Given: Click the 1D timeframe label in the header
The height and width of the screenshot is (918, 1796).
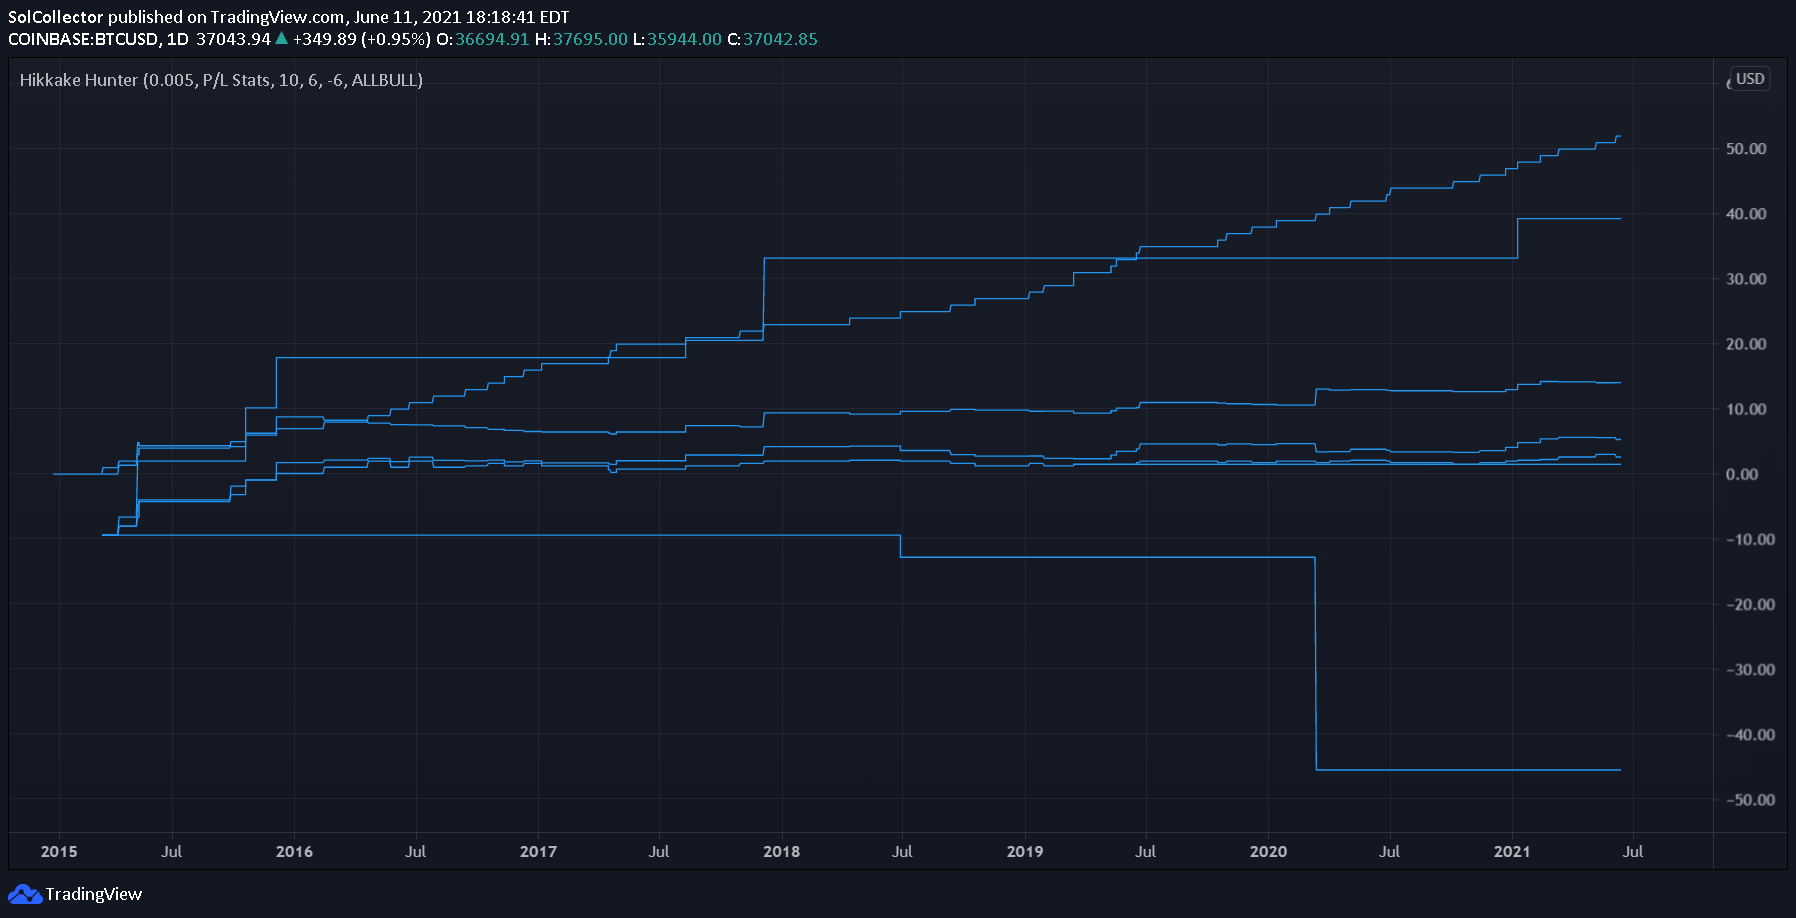Looking at the screenshot, I should point(178,39).
